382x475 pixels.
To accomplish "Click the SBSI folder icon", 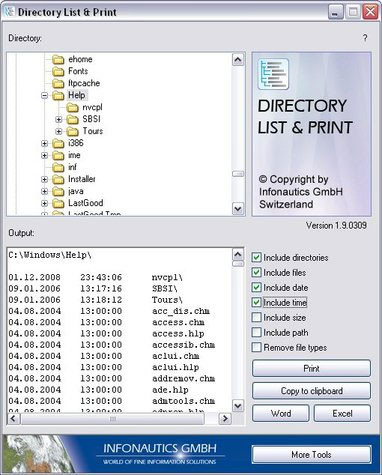I will click(72, 120).
